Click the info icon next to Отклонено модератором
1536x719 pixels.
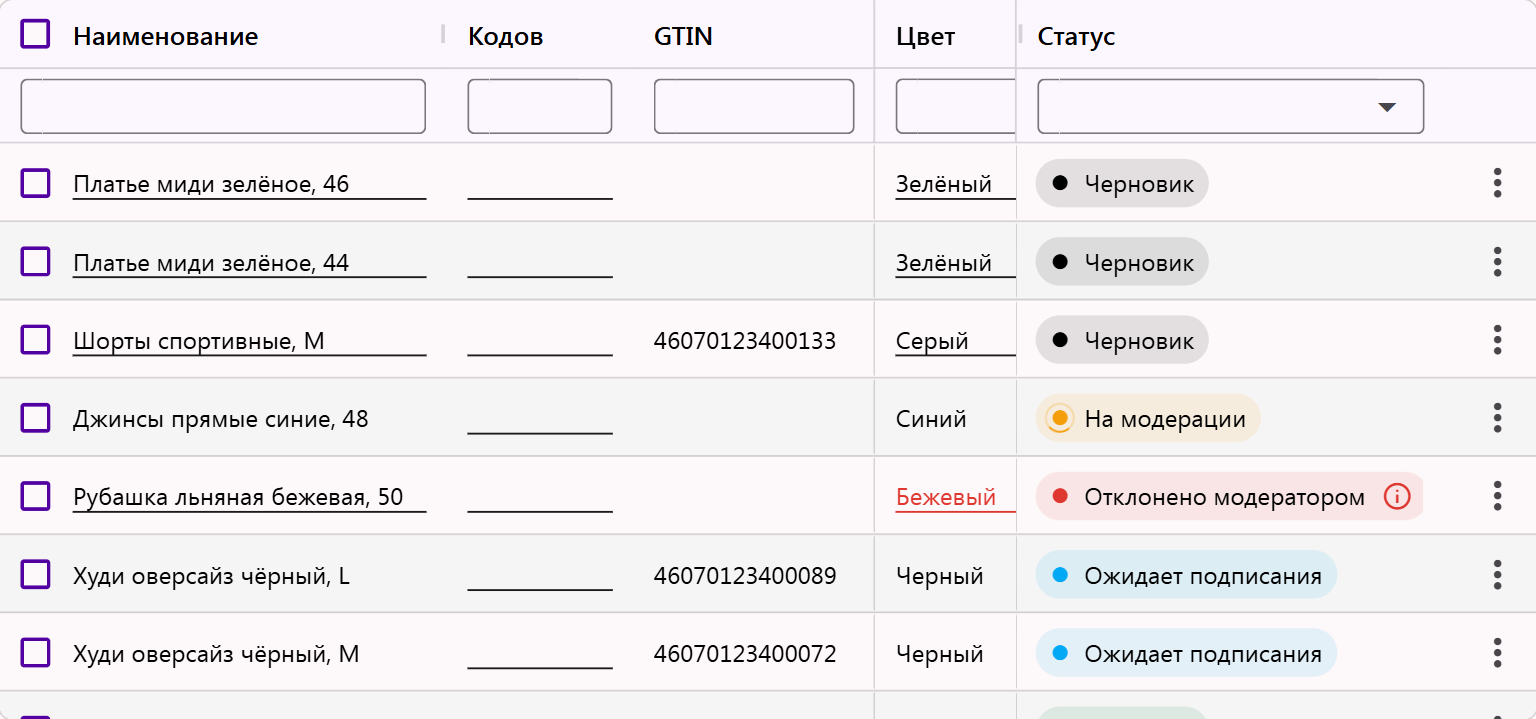[x=1396, y=496]
